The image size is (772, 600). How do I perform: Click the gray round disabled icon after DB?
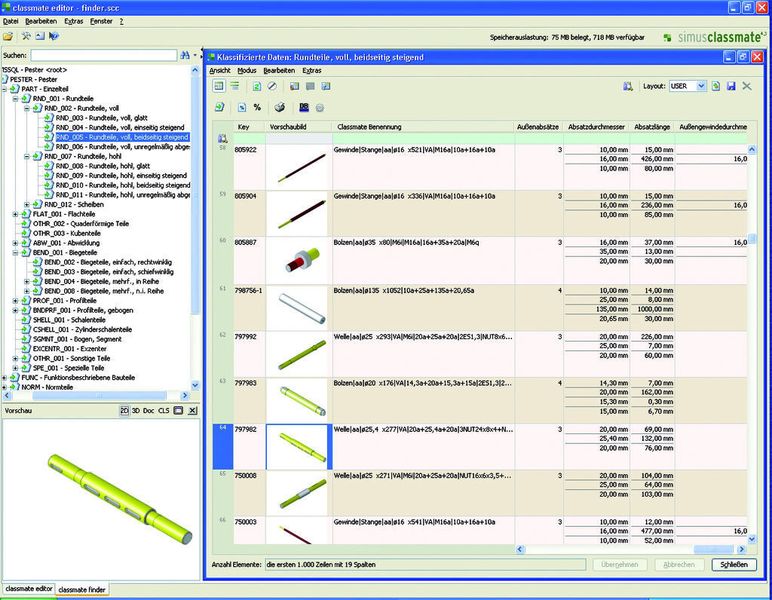pyautogui.click(x=320, y=108)
